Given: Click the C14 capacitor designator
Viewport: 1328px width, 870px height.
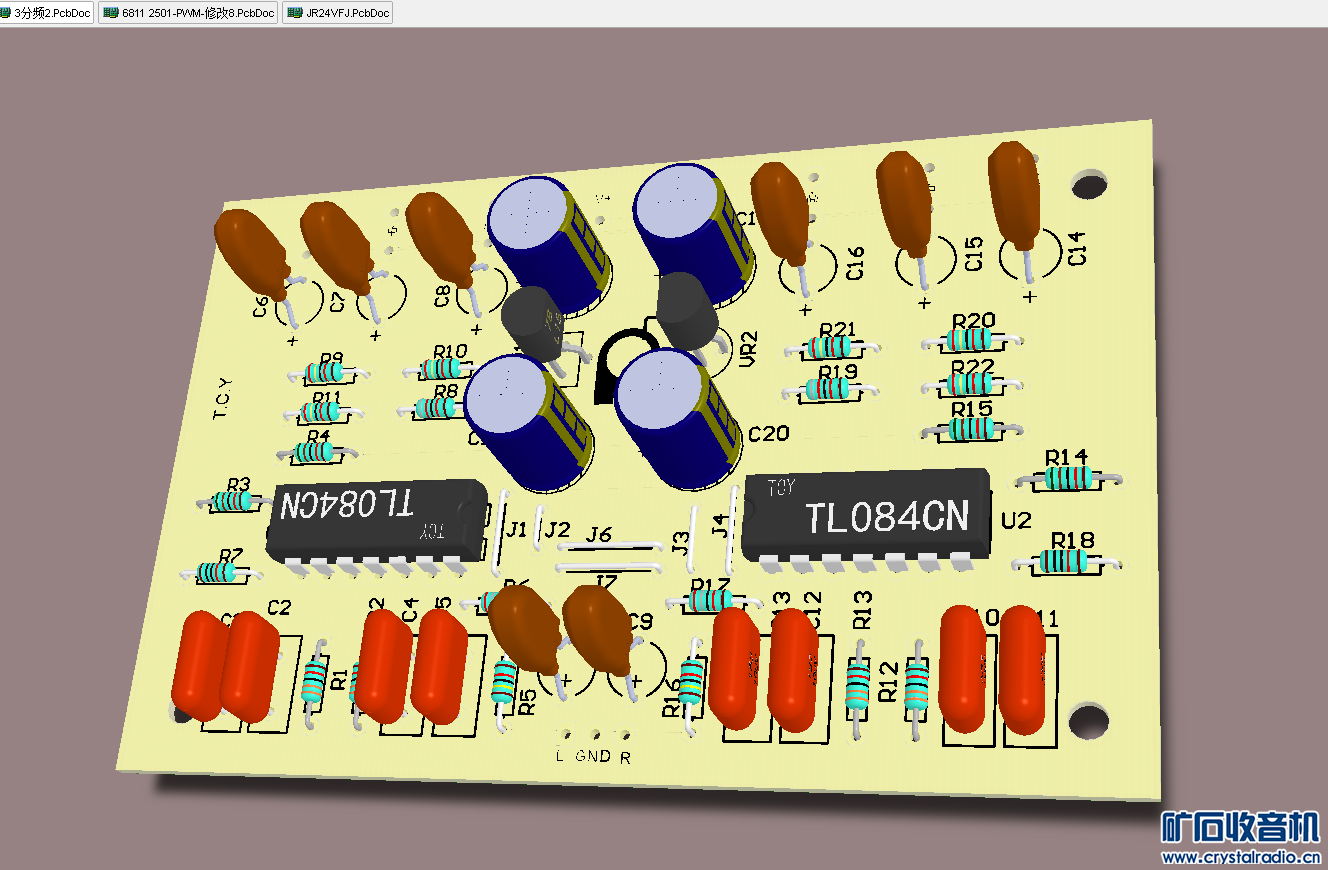Looking at the screenshot, I should point(1076,248).
